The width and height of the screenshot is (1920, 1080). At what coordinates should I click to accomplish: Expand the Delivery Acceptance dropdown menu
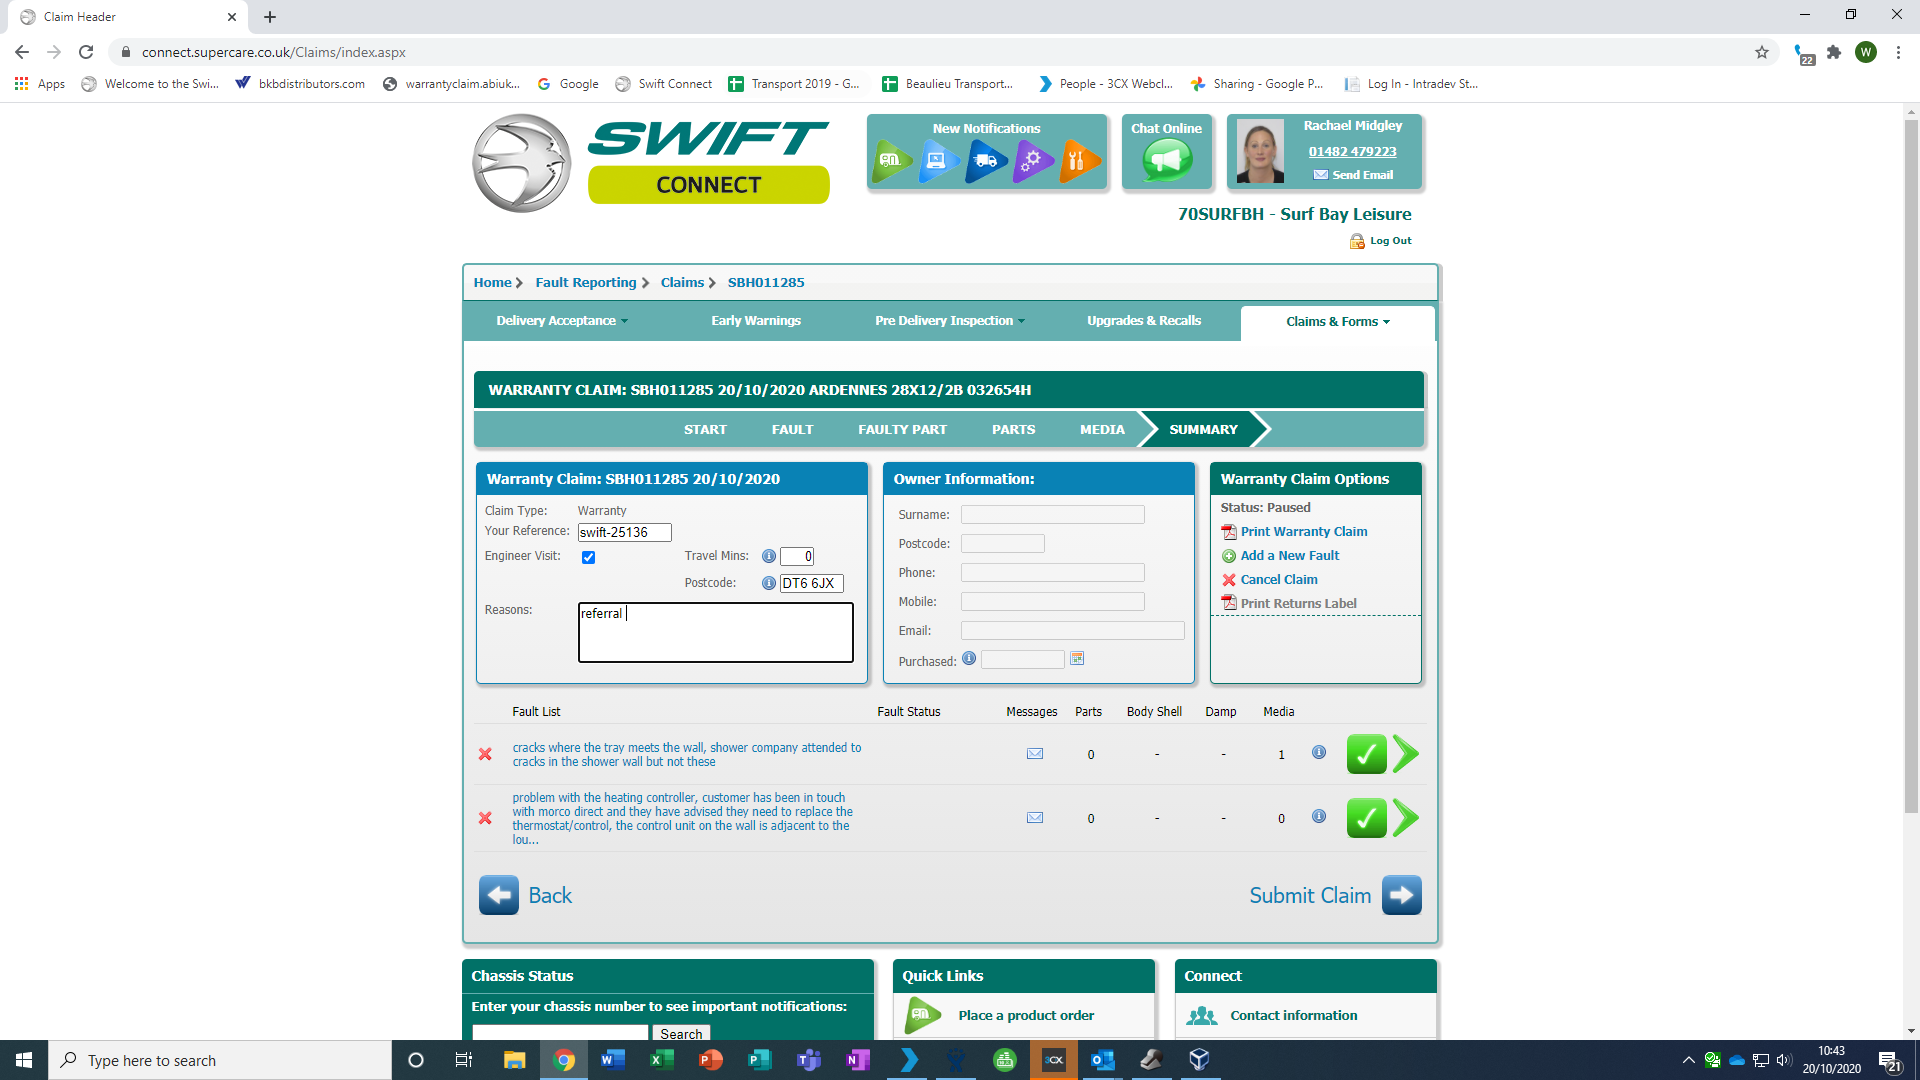(562, 321)
